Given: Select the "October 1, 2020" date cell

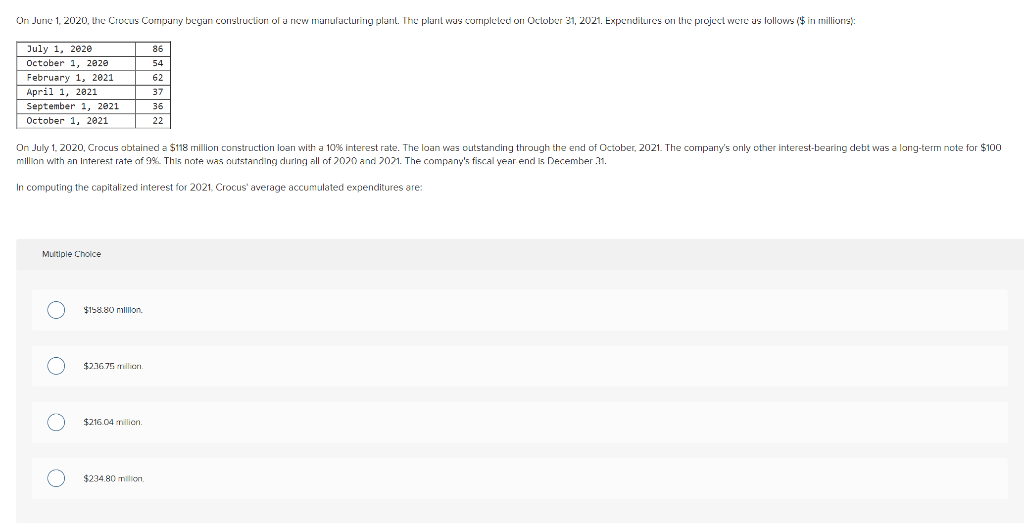Looking at the screenshot, I should (x=76, y=63).
